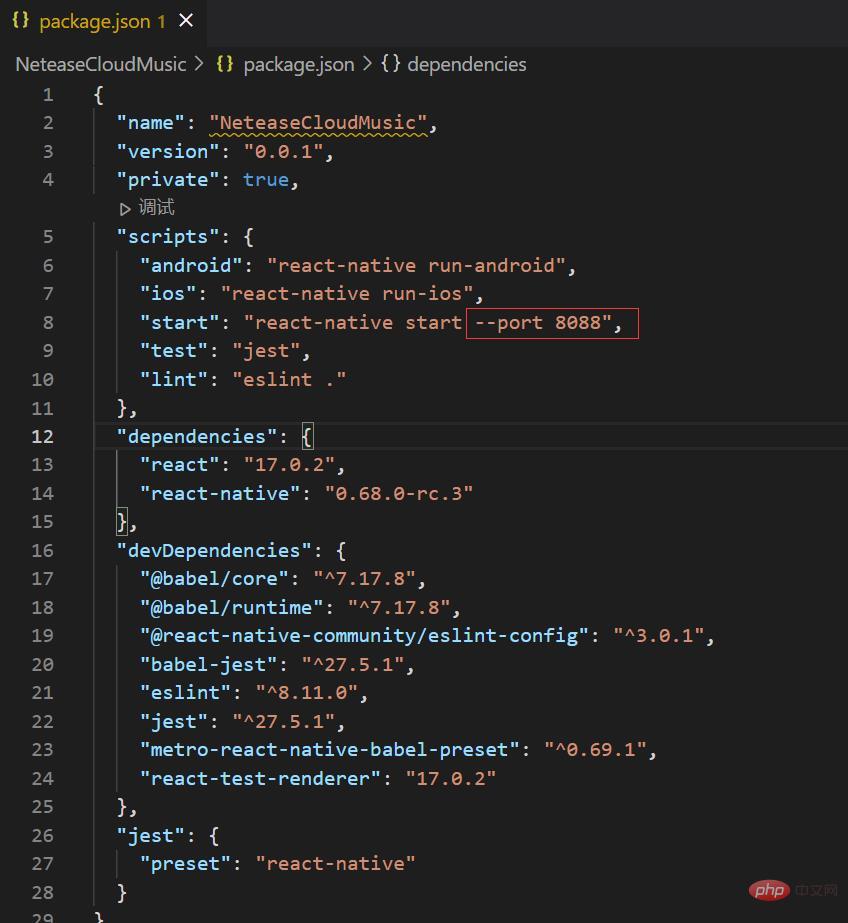The height and width of the screenshot is (923, 848).
Task: Click the "babel-jest" key
Action: pyautogui.click(x=209, y=665)
